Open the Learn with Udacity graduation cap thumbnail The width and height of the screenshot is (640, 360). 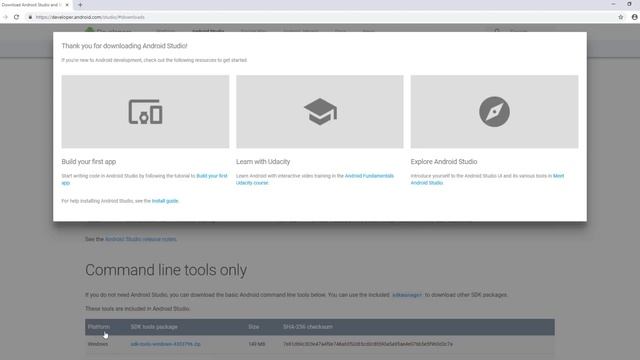[320, 111]
